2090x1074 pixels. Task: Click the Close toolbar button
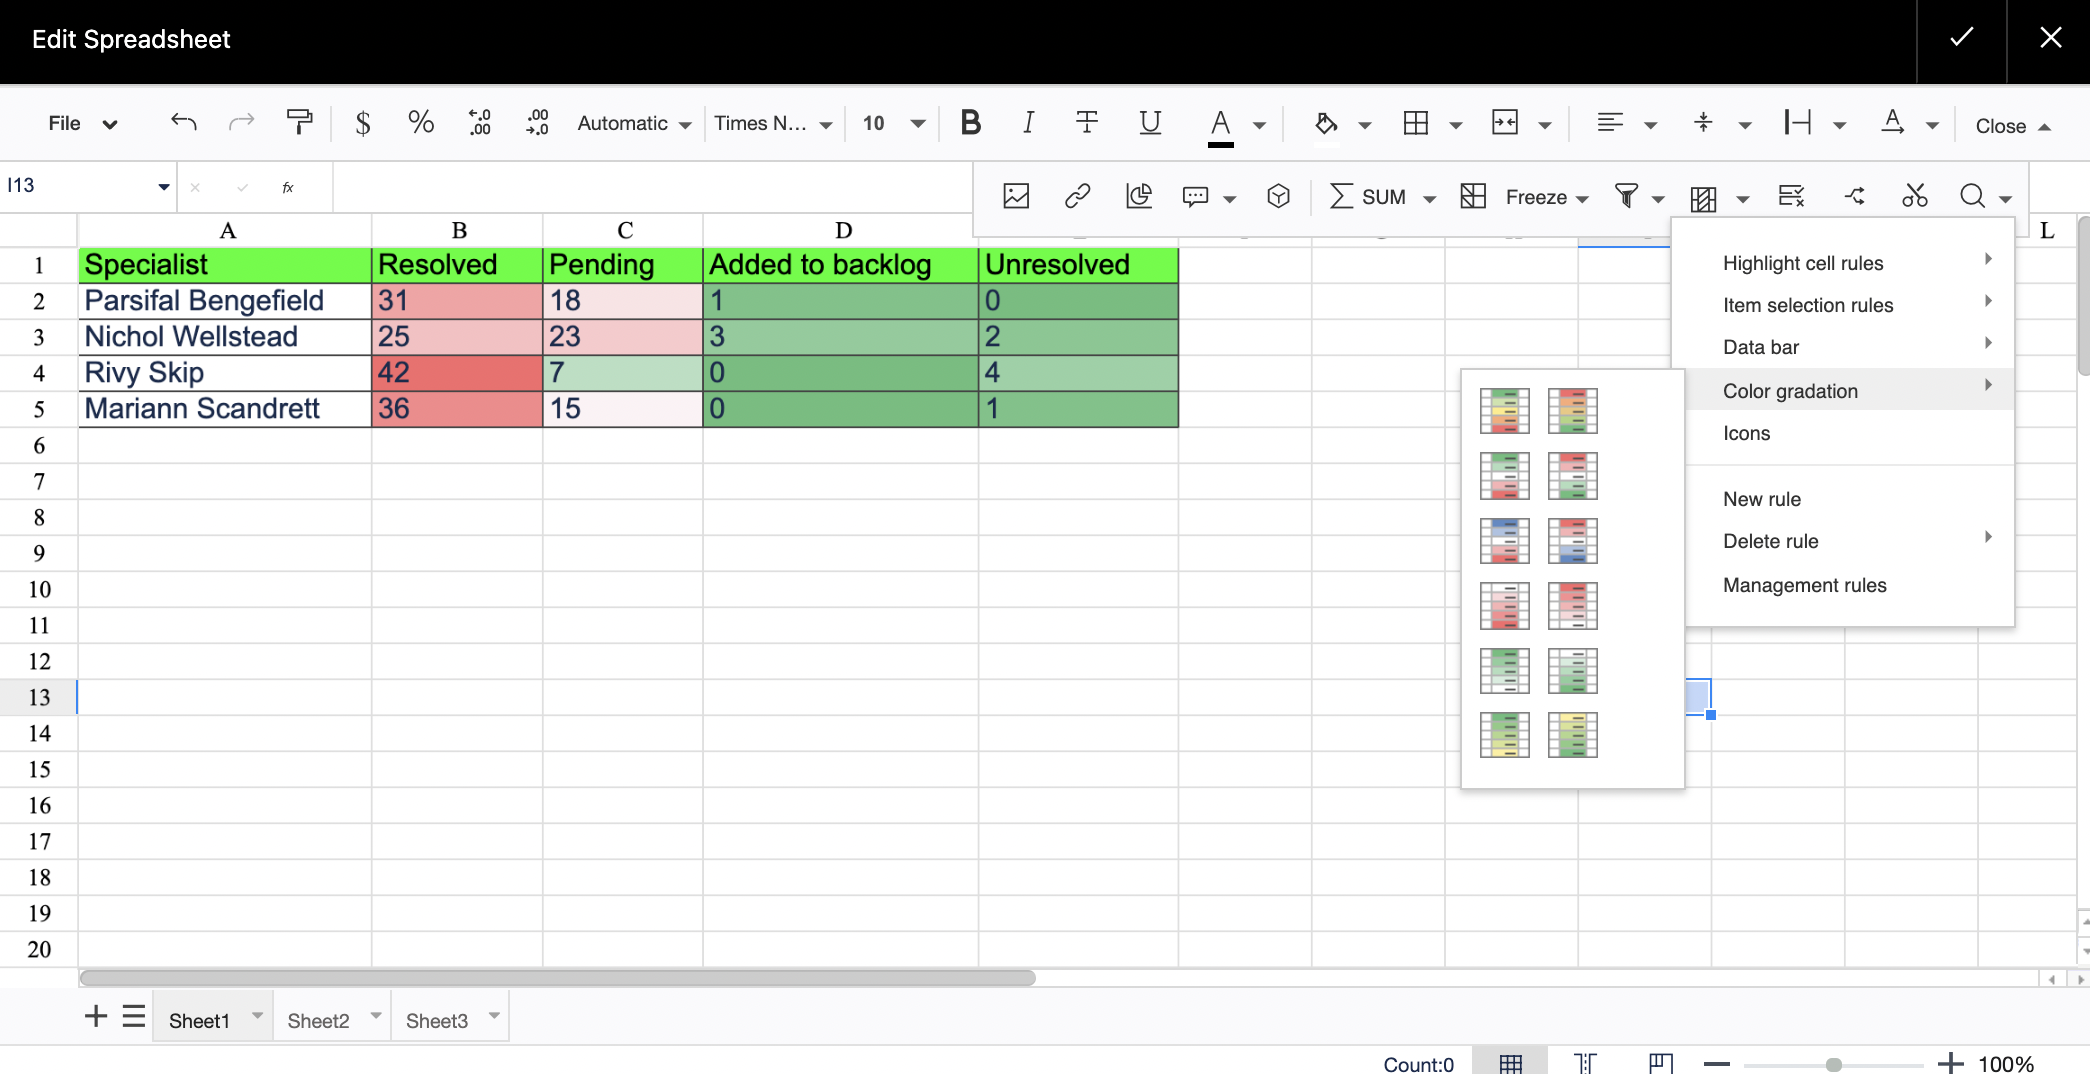pyautogui.click(x=2012, y=126)
